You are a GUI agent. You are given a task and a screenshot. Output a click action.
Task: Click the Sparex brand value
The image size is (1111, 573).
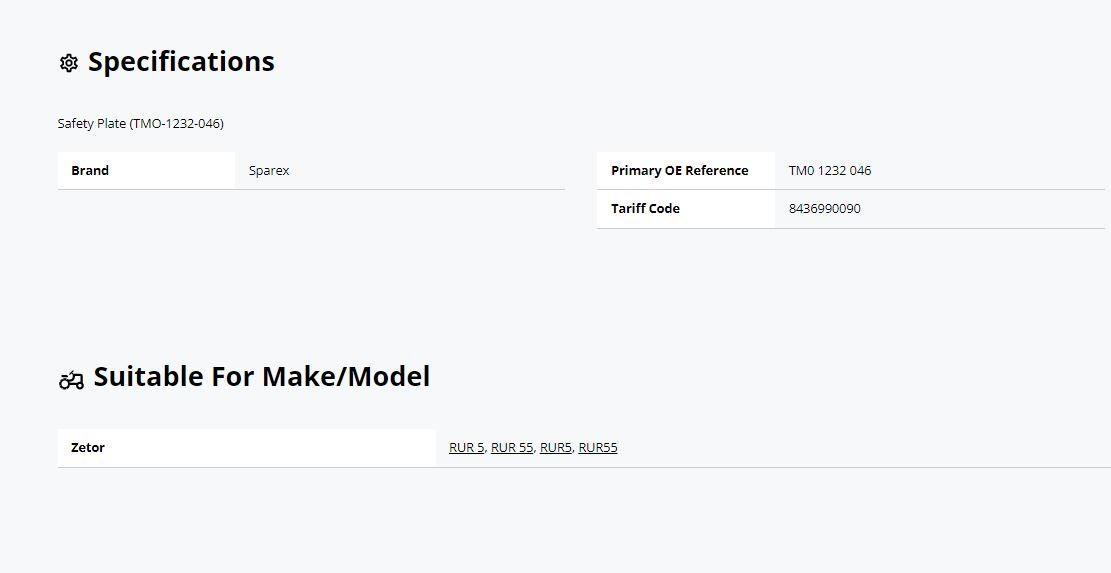269,171
